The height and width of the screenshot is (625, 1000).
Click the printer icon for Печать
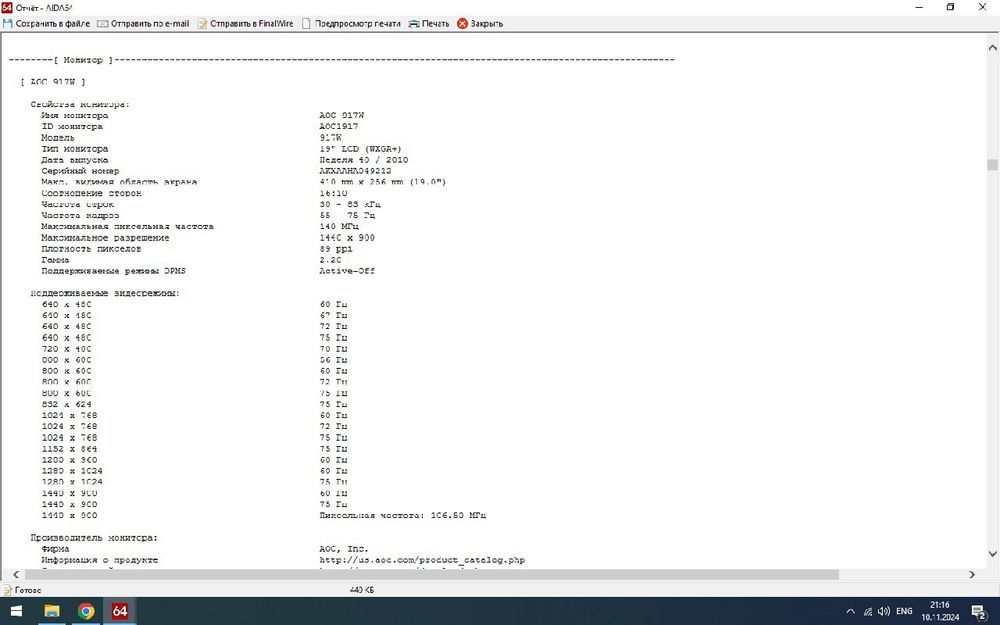[414, 24]
